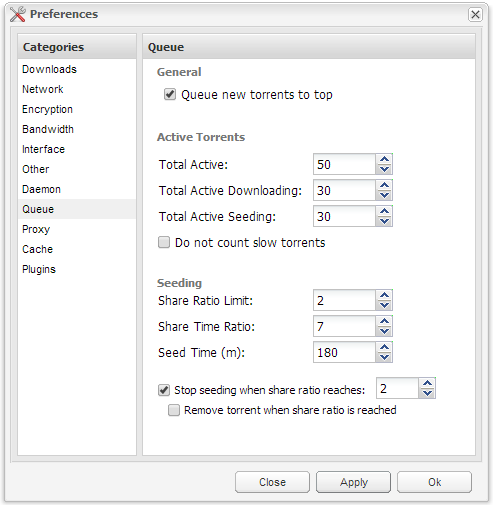
Task: Toggle Stop seeding when share ratio reaches
Action: (x=164, y=390)
